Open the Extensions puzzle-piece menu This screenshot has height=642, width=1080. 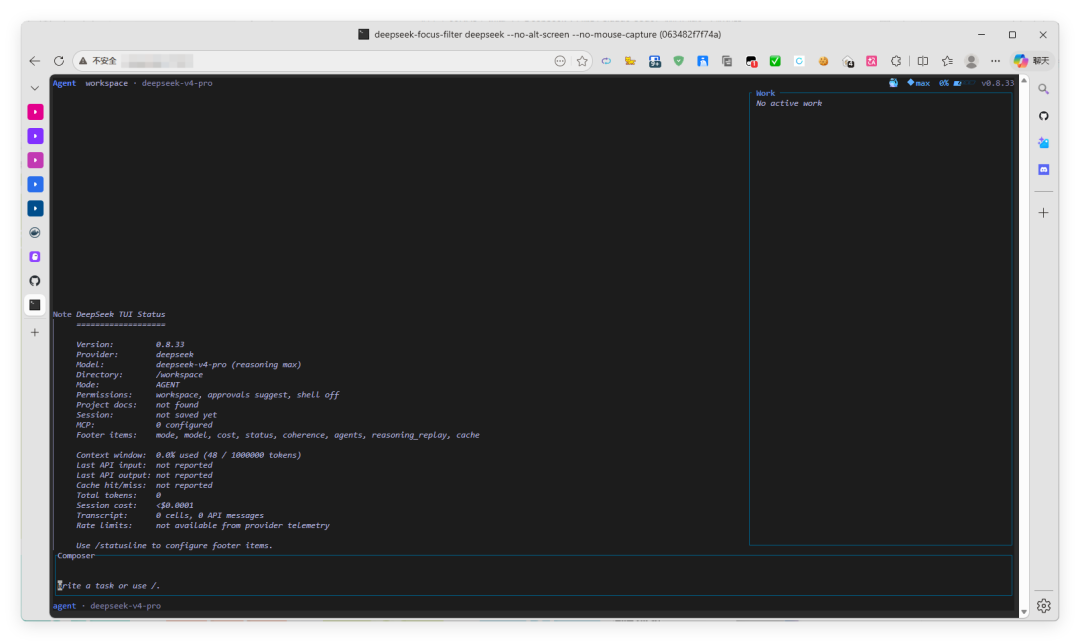click(895, 61)
